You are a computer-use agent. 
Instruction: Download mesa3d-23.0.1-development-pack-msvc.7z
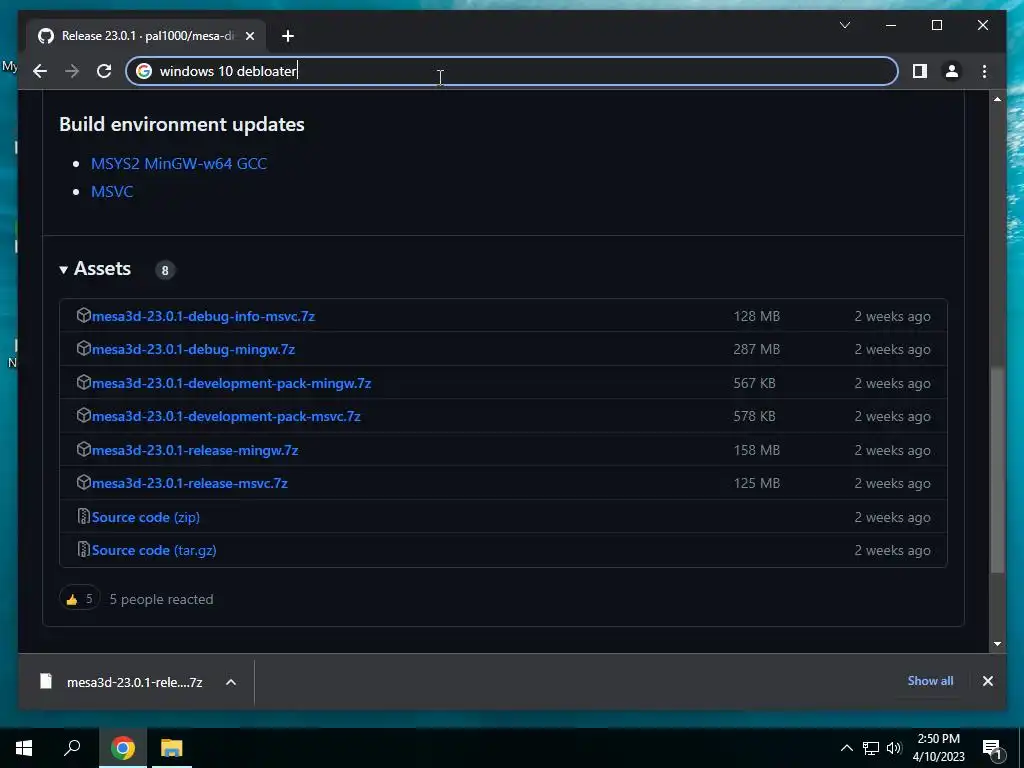tap(226, 417)
